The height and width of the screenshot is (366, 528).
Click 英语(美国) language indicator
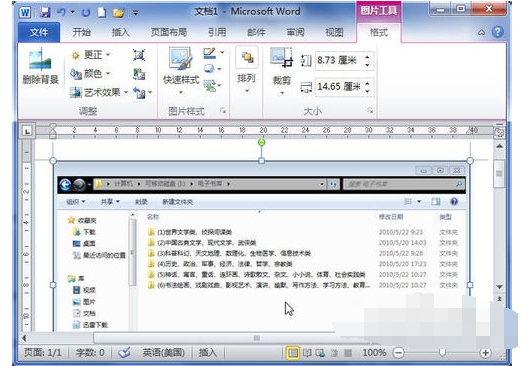[x=163, y=353]
